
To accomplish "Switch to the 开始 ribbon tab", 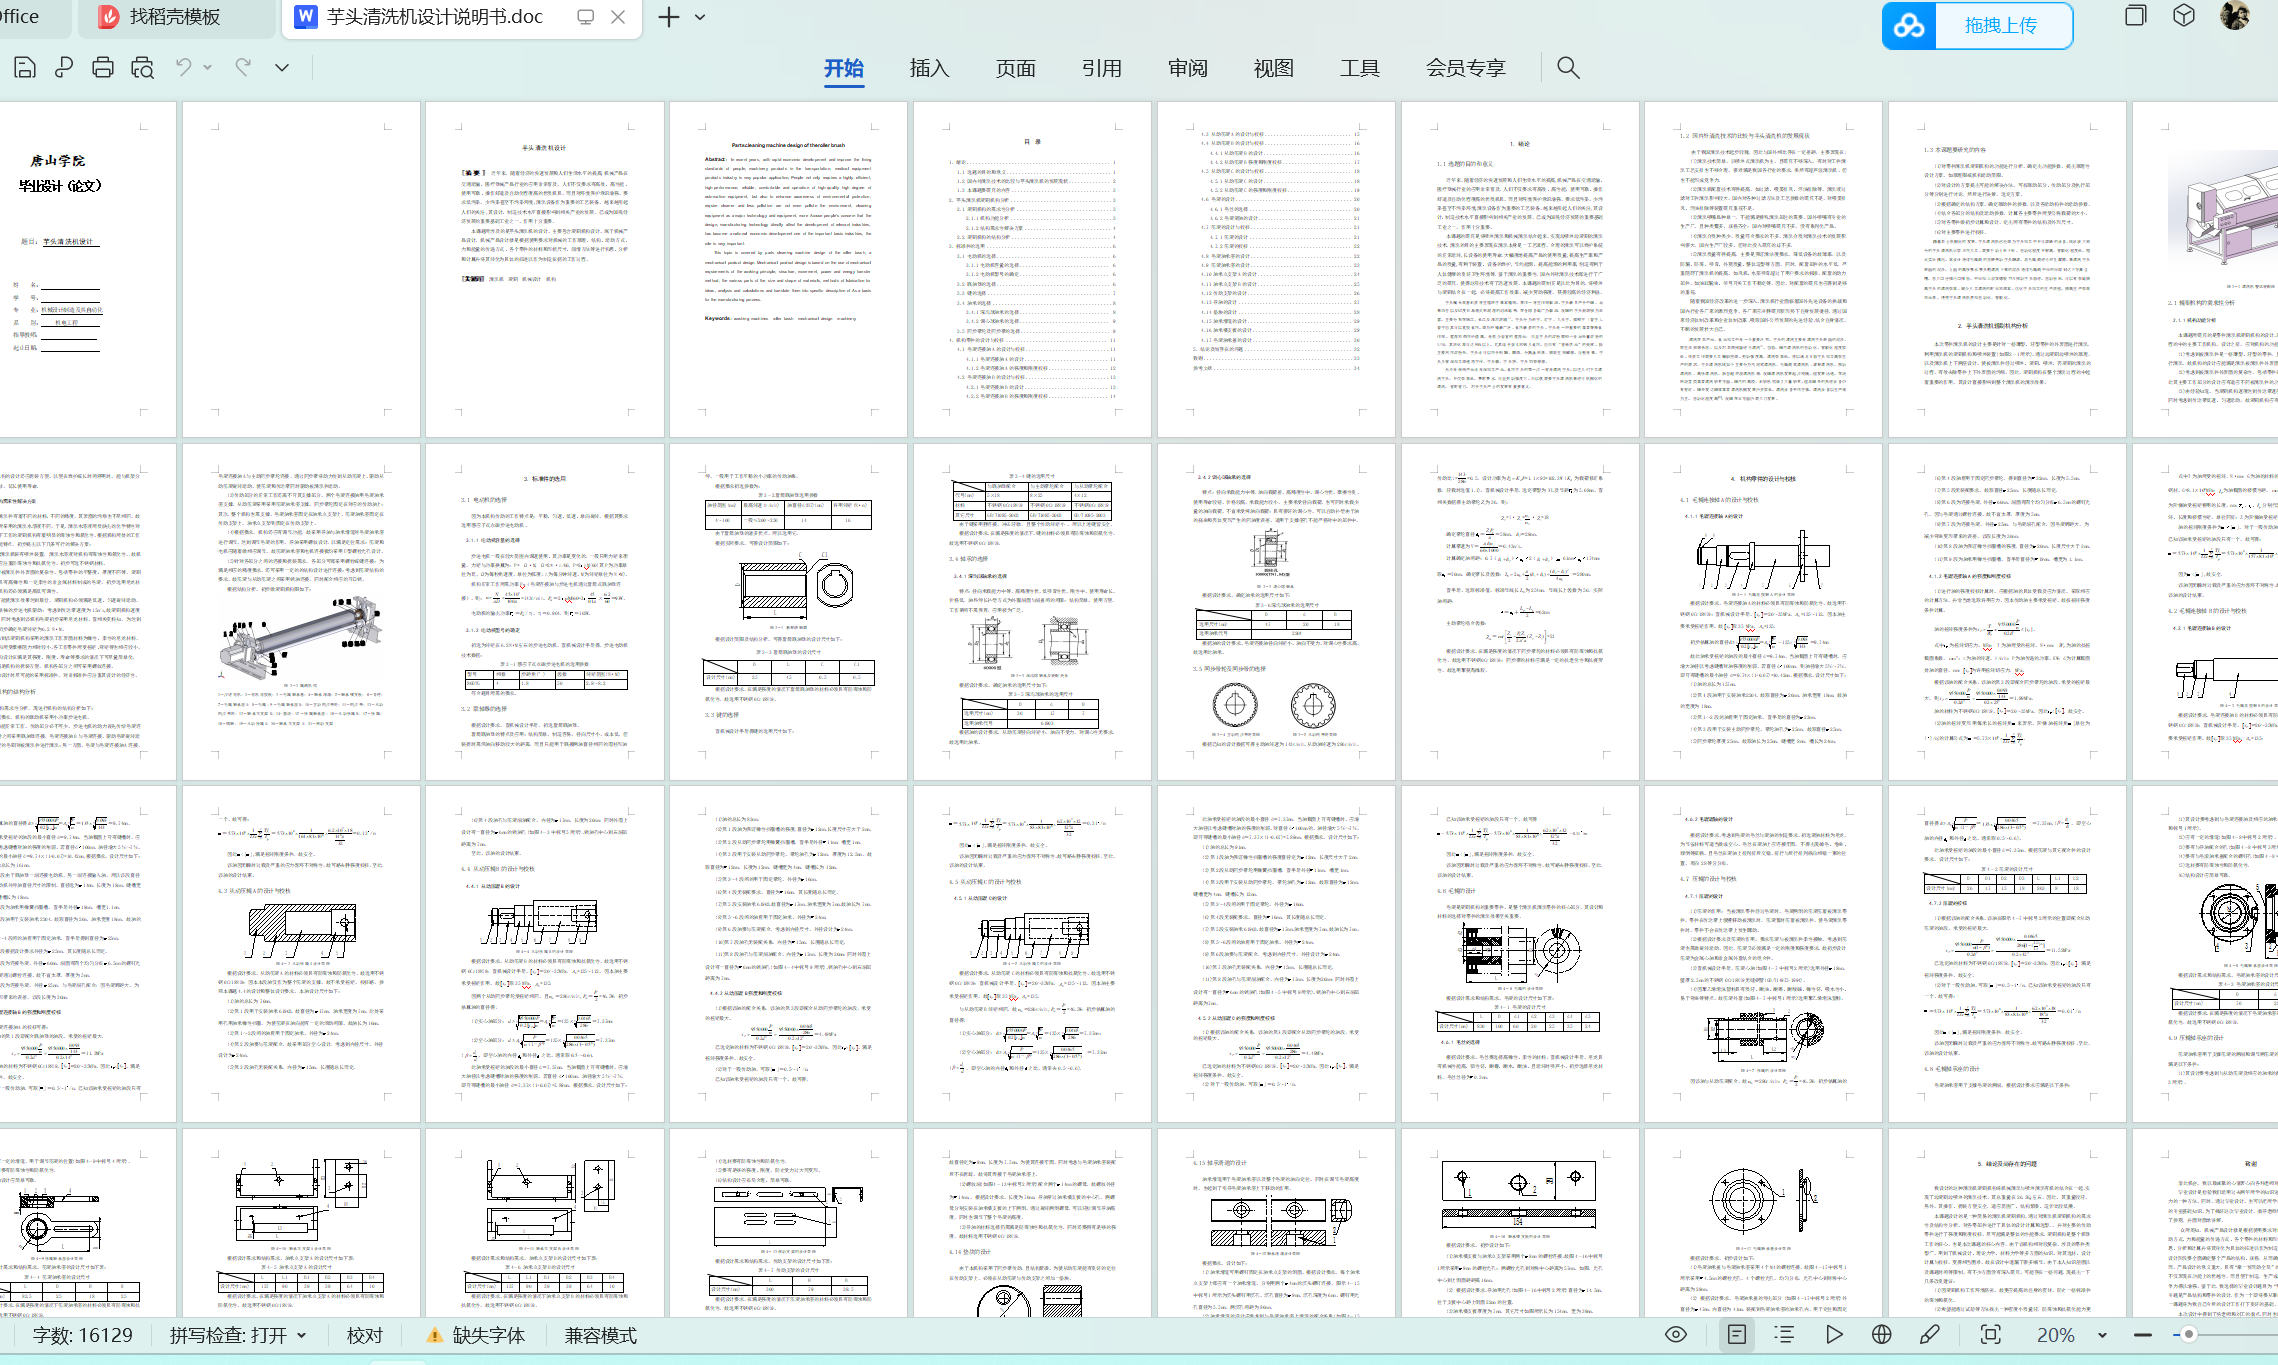I will point(844,68).
